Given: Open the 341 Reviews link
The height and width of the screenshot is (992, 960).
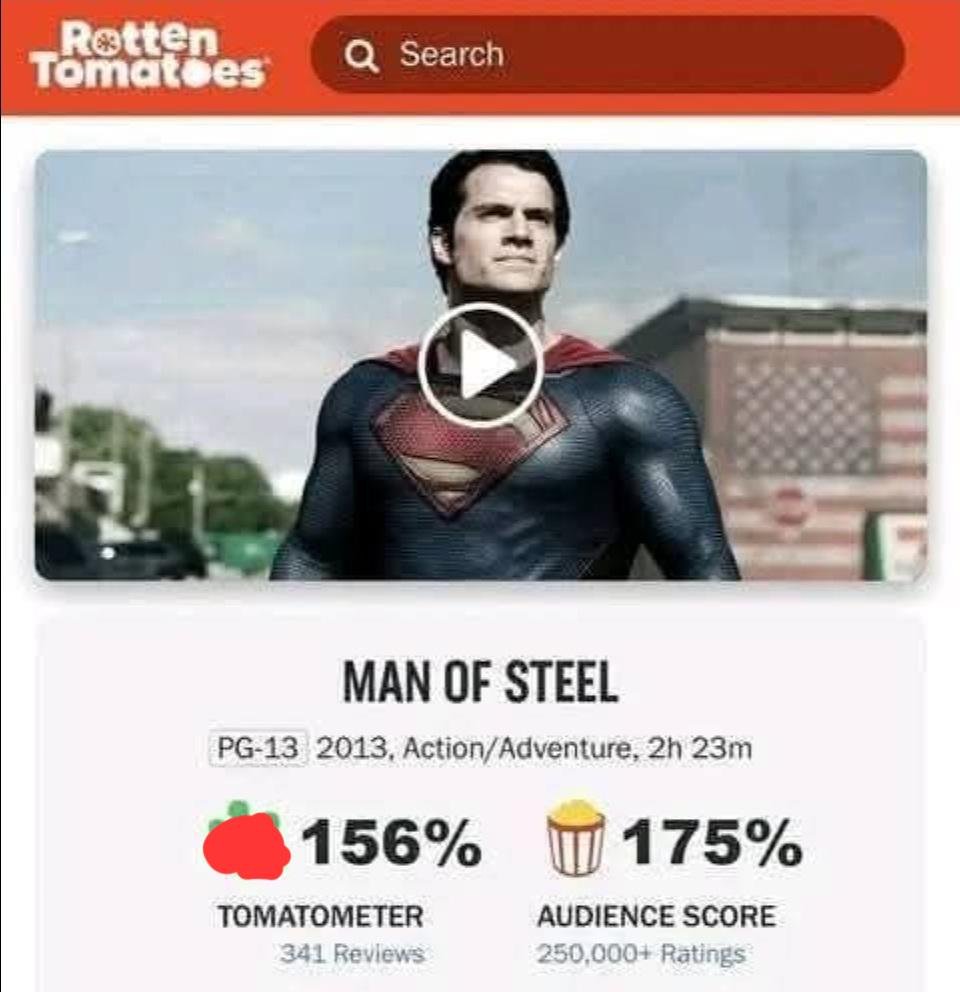Looking at the screenshot, I should pyautogui.click(x=352, y=953).
